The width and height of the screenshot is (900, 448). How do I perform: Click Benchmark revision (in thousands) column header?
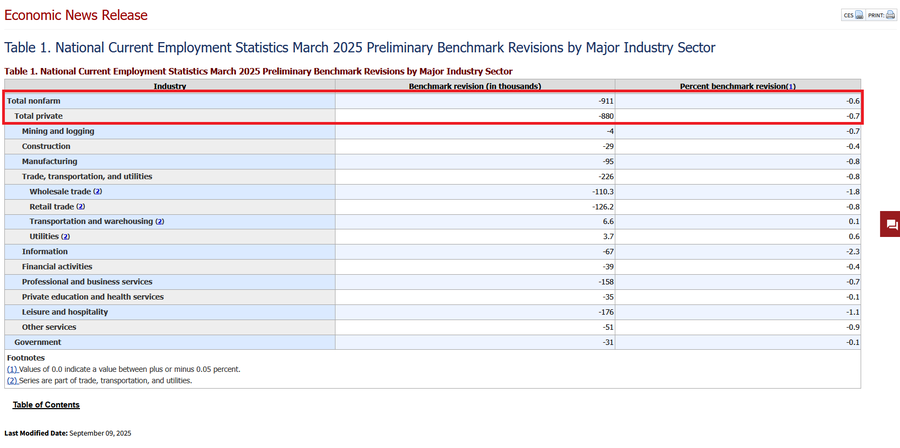(x=475, y=86)
